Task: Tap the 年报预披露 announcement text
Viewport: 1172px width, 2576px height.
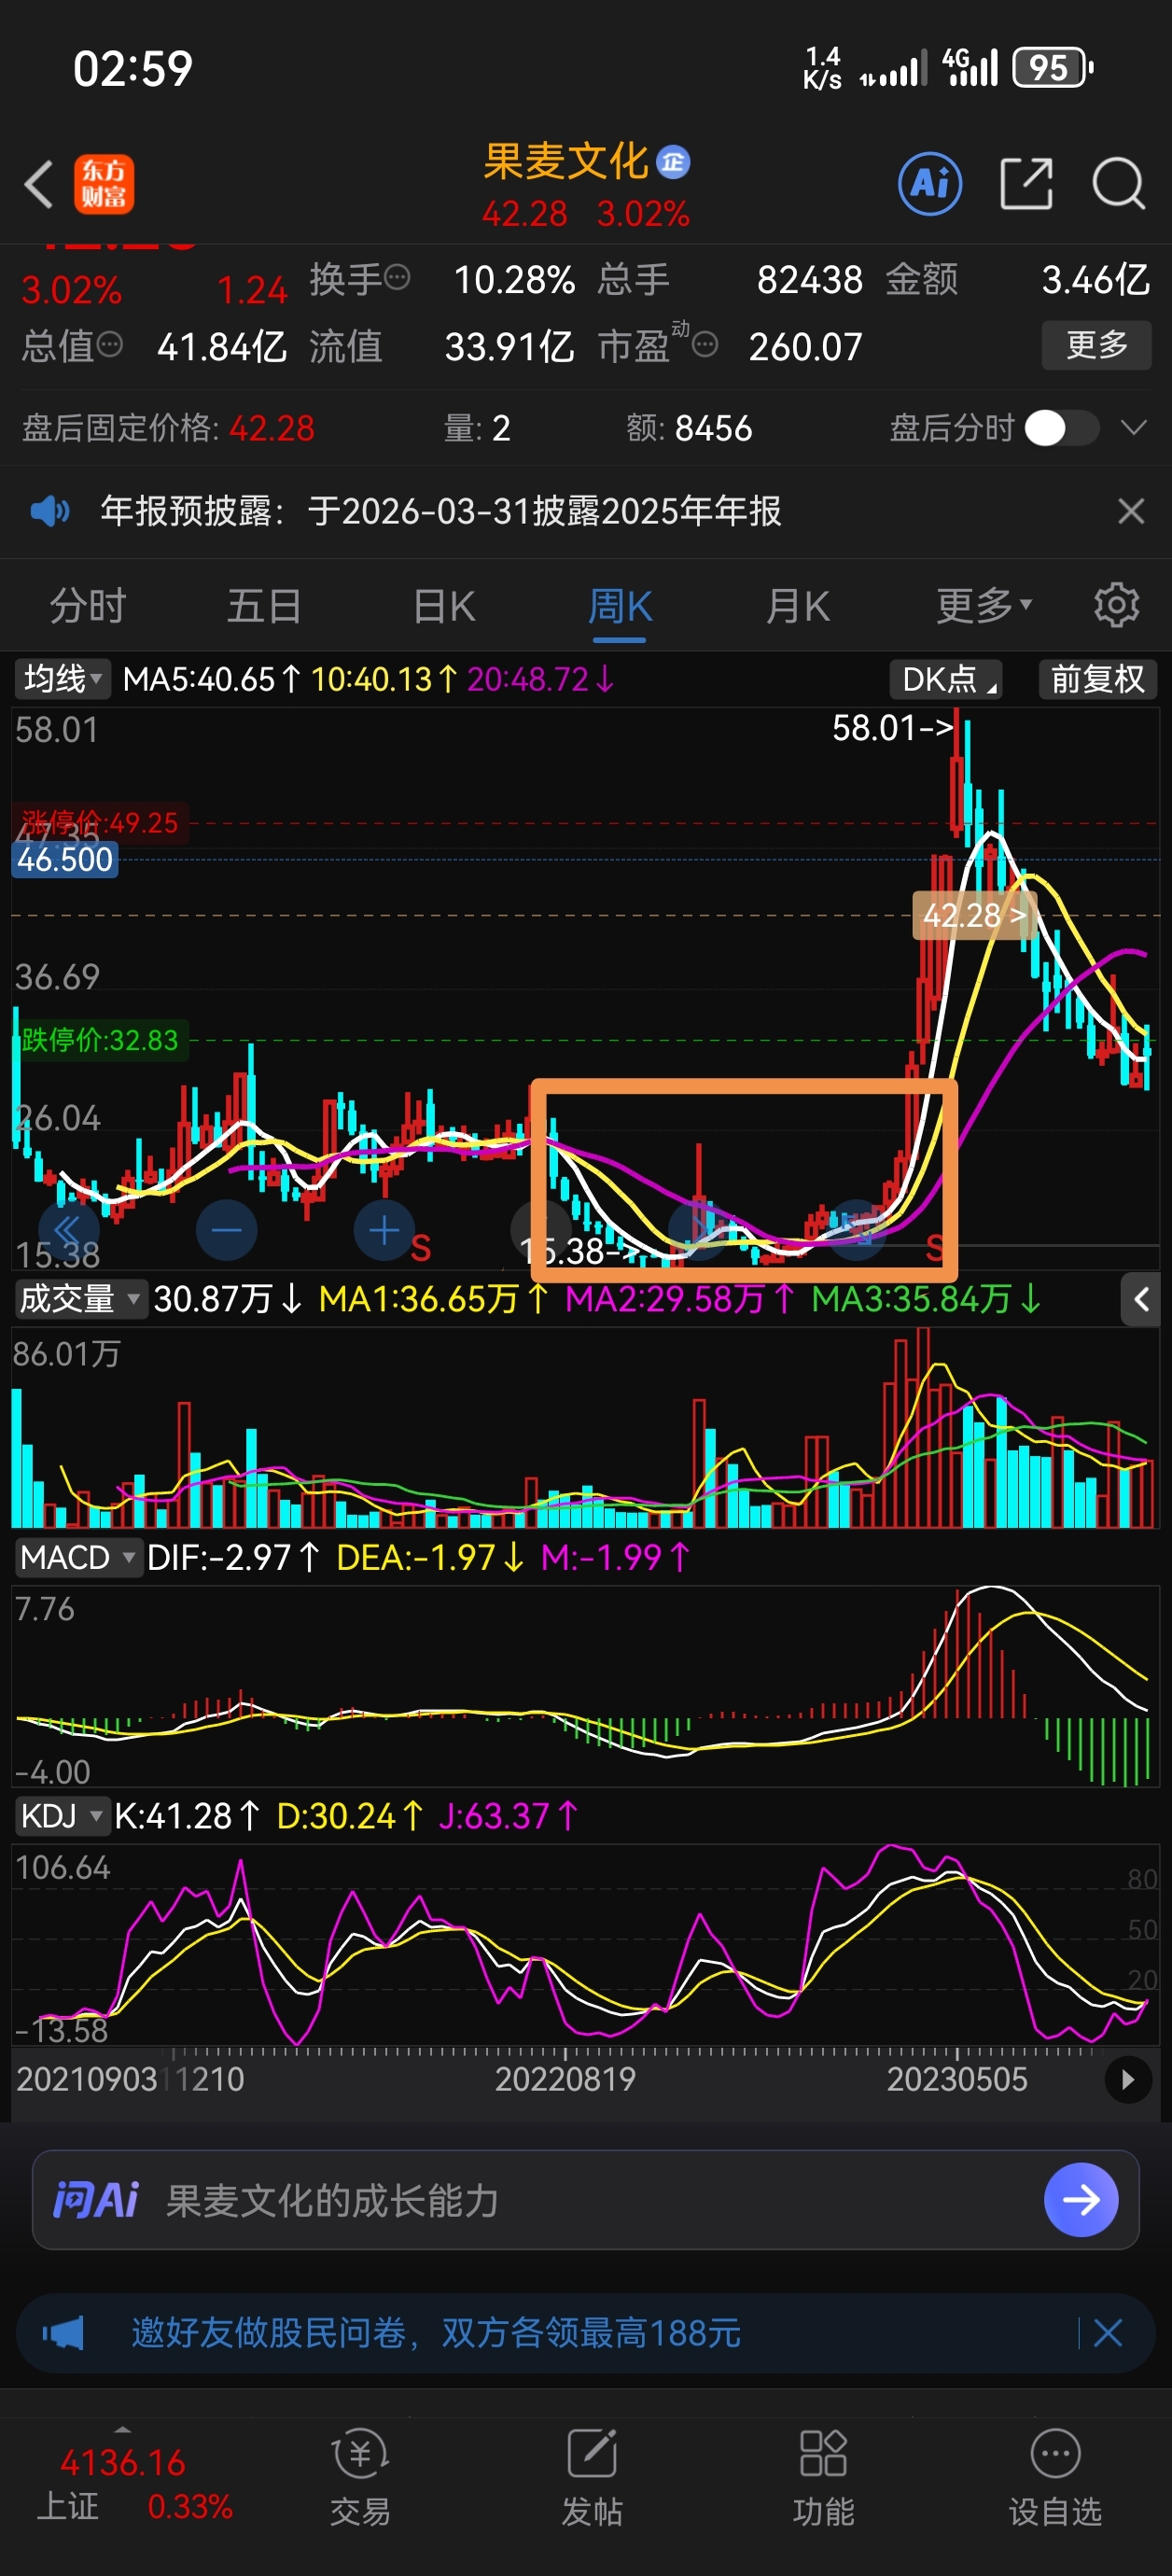Action: [441, 511]
